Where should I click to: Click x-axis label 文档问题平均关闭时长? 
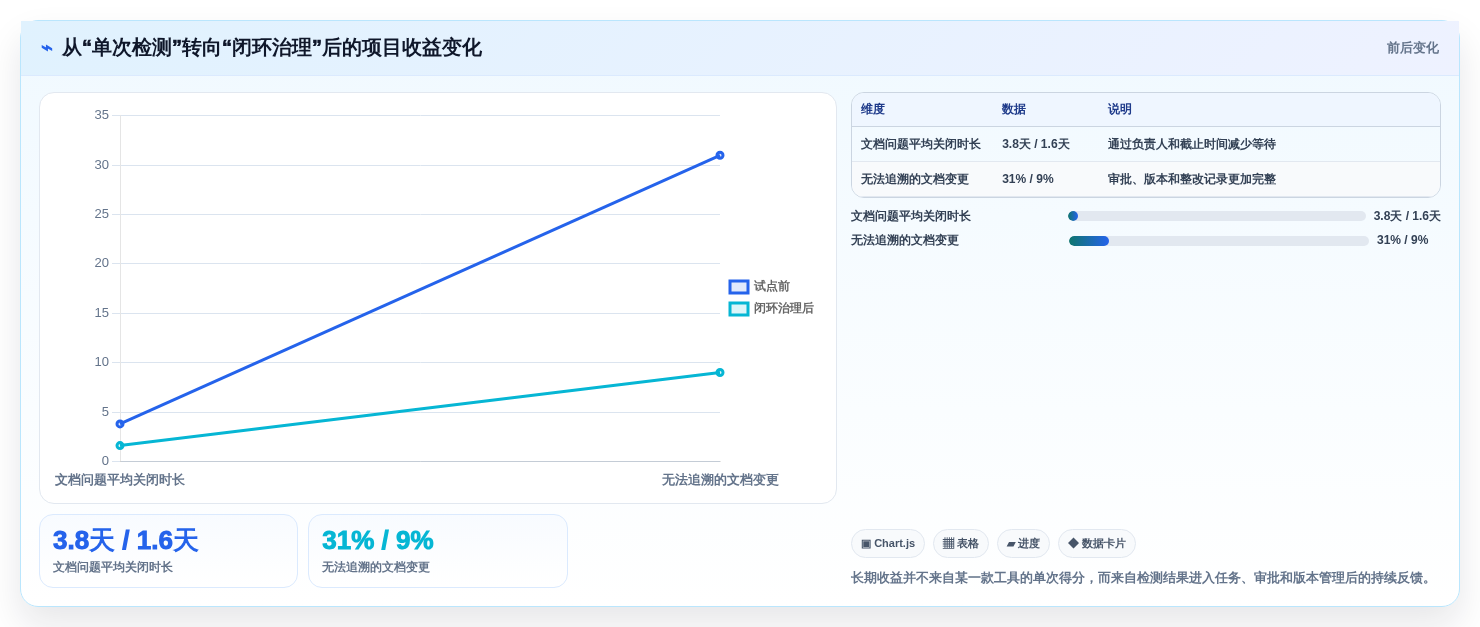pyautogui.click(x=120, y=480)
